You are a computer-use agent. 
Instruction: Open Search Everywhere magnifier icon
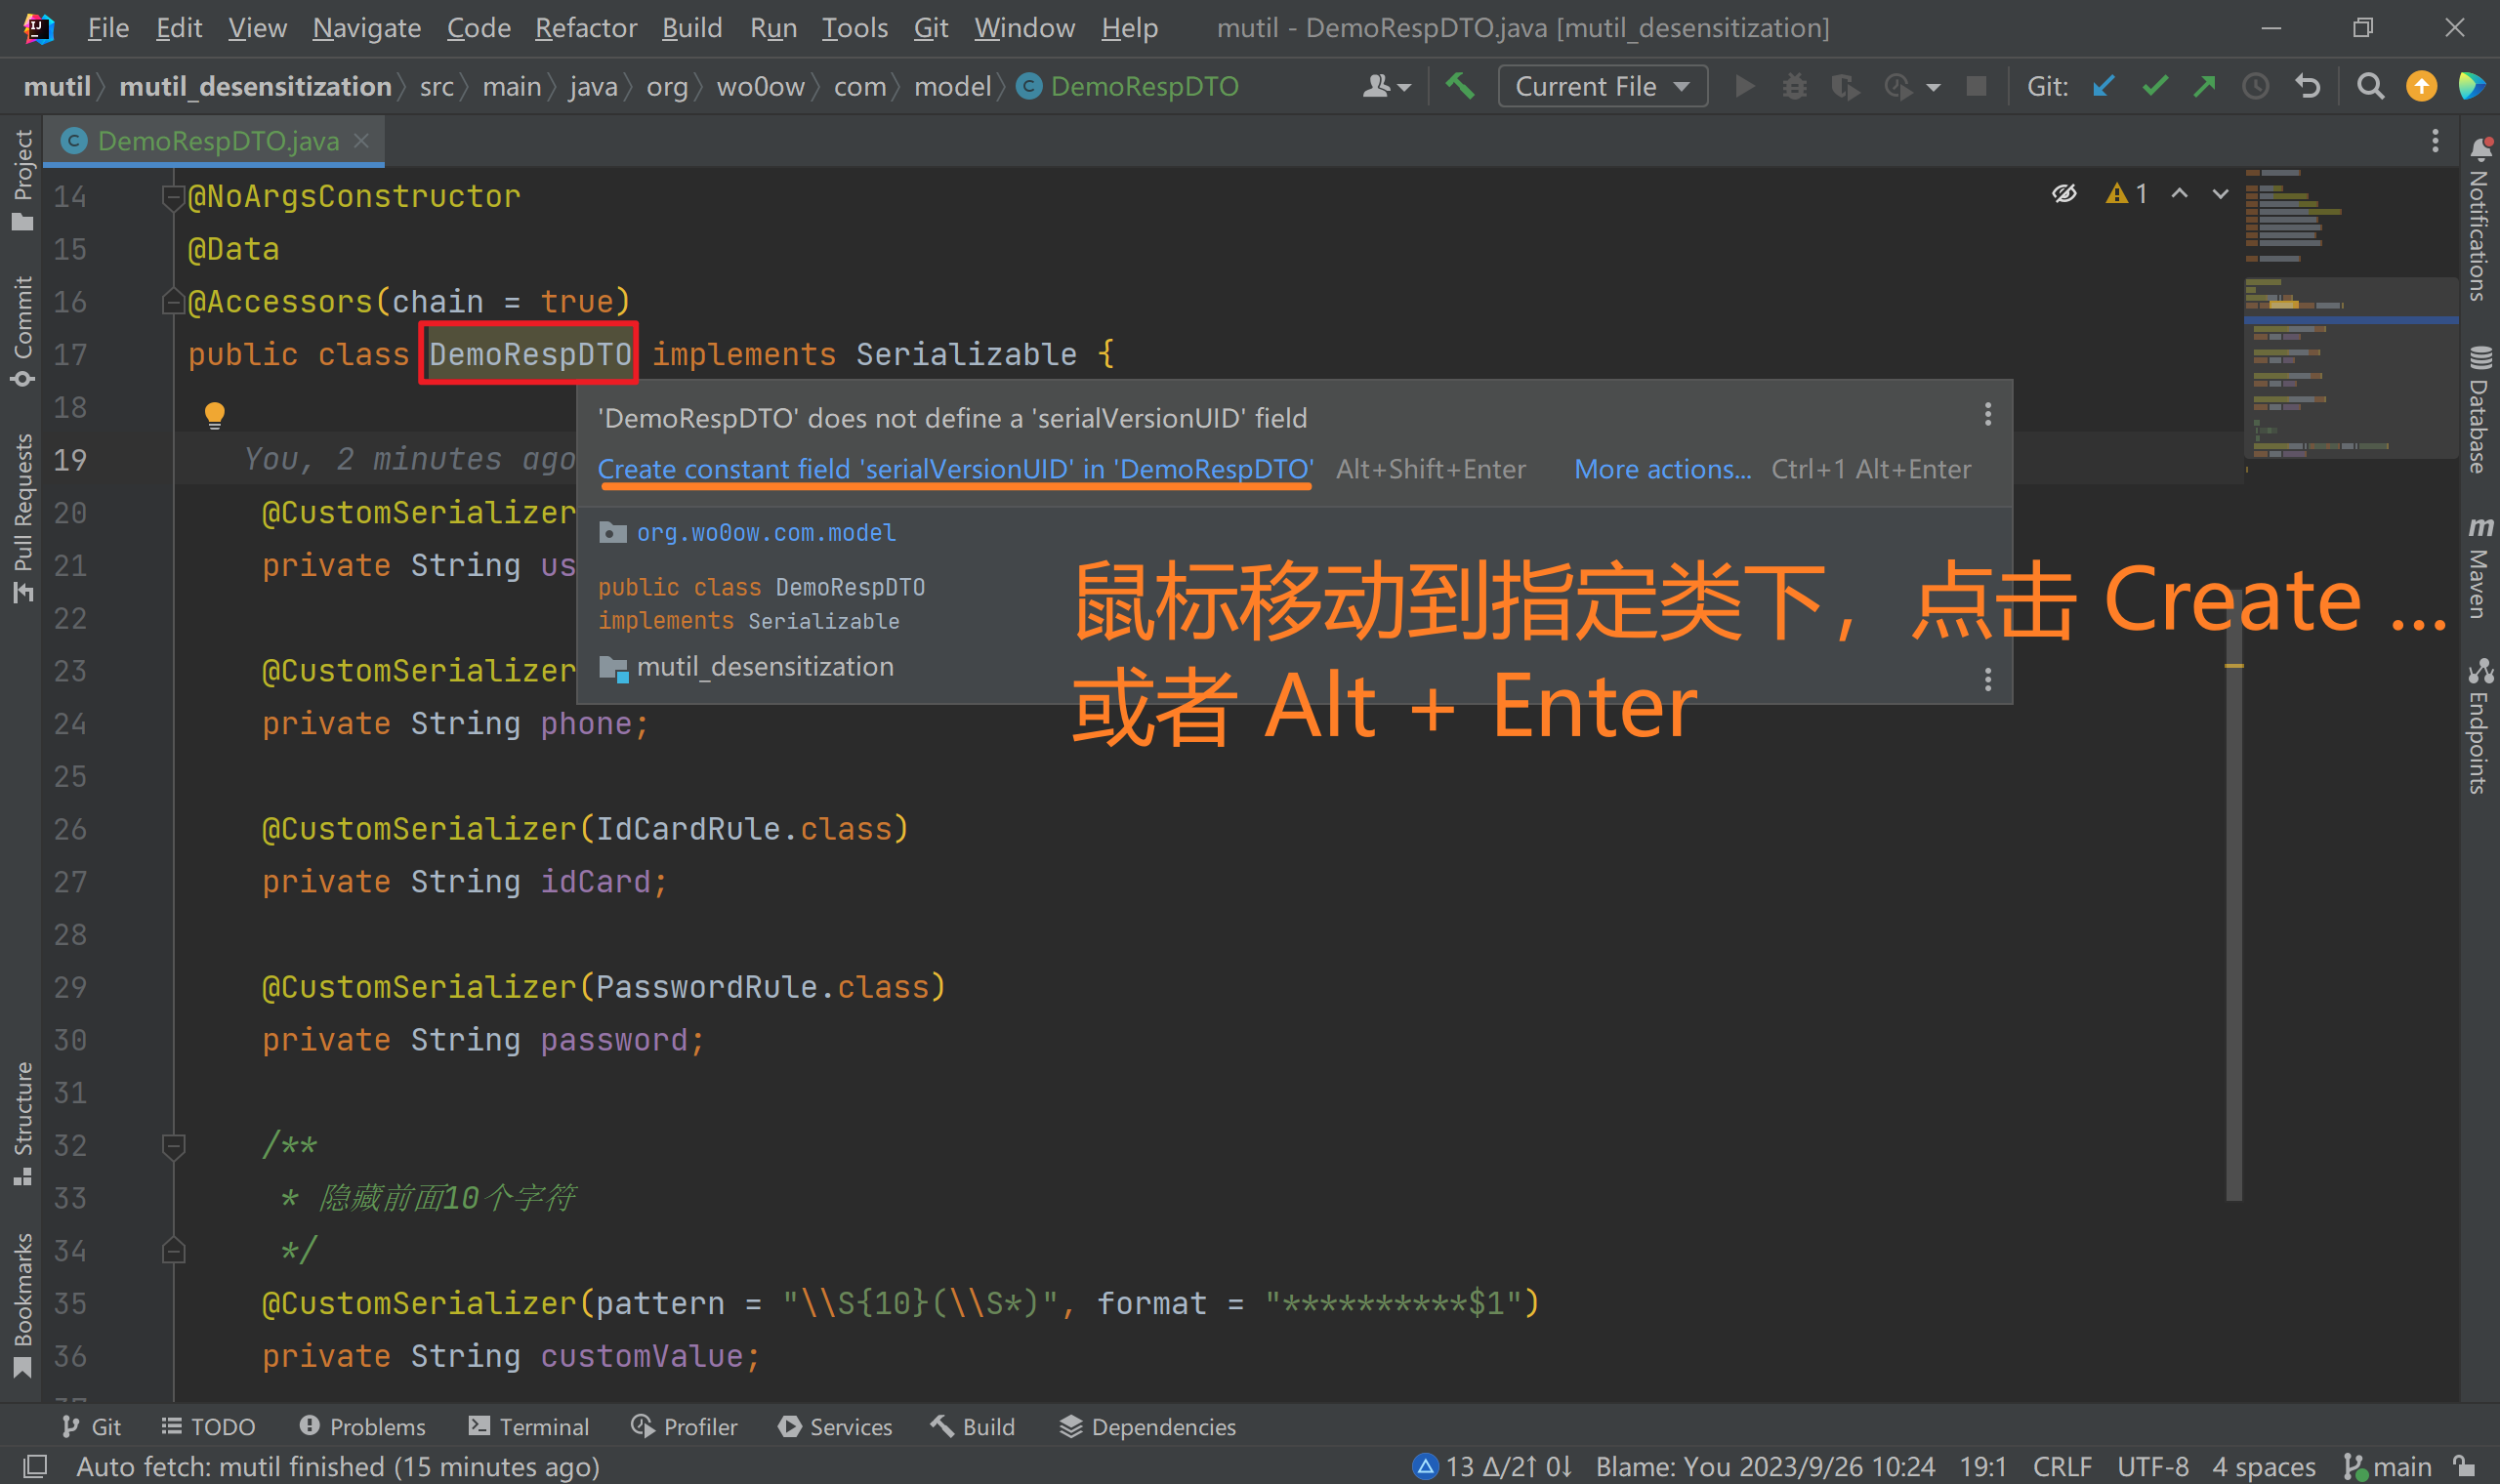pyautogui.click(x=2369, y=87)
